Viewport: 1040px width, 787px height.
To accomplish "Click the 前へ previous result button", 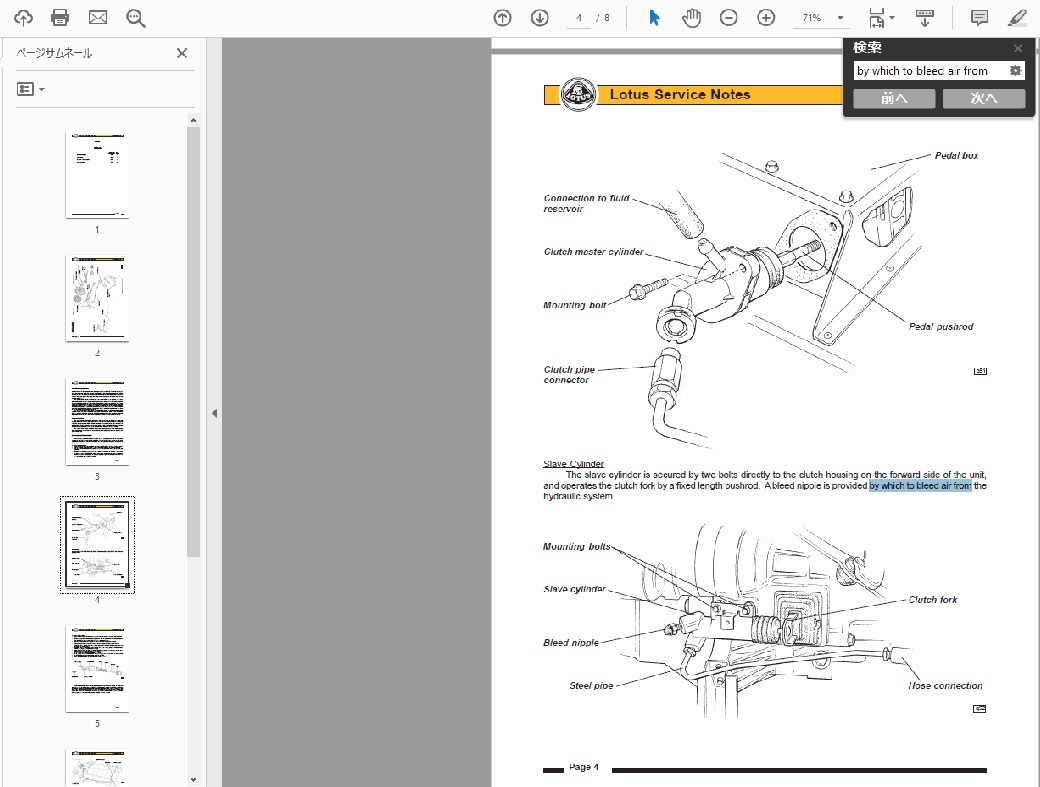I will click(x=894, y=98).
